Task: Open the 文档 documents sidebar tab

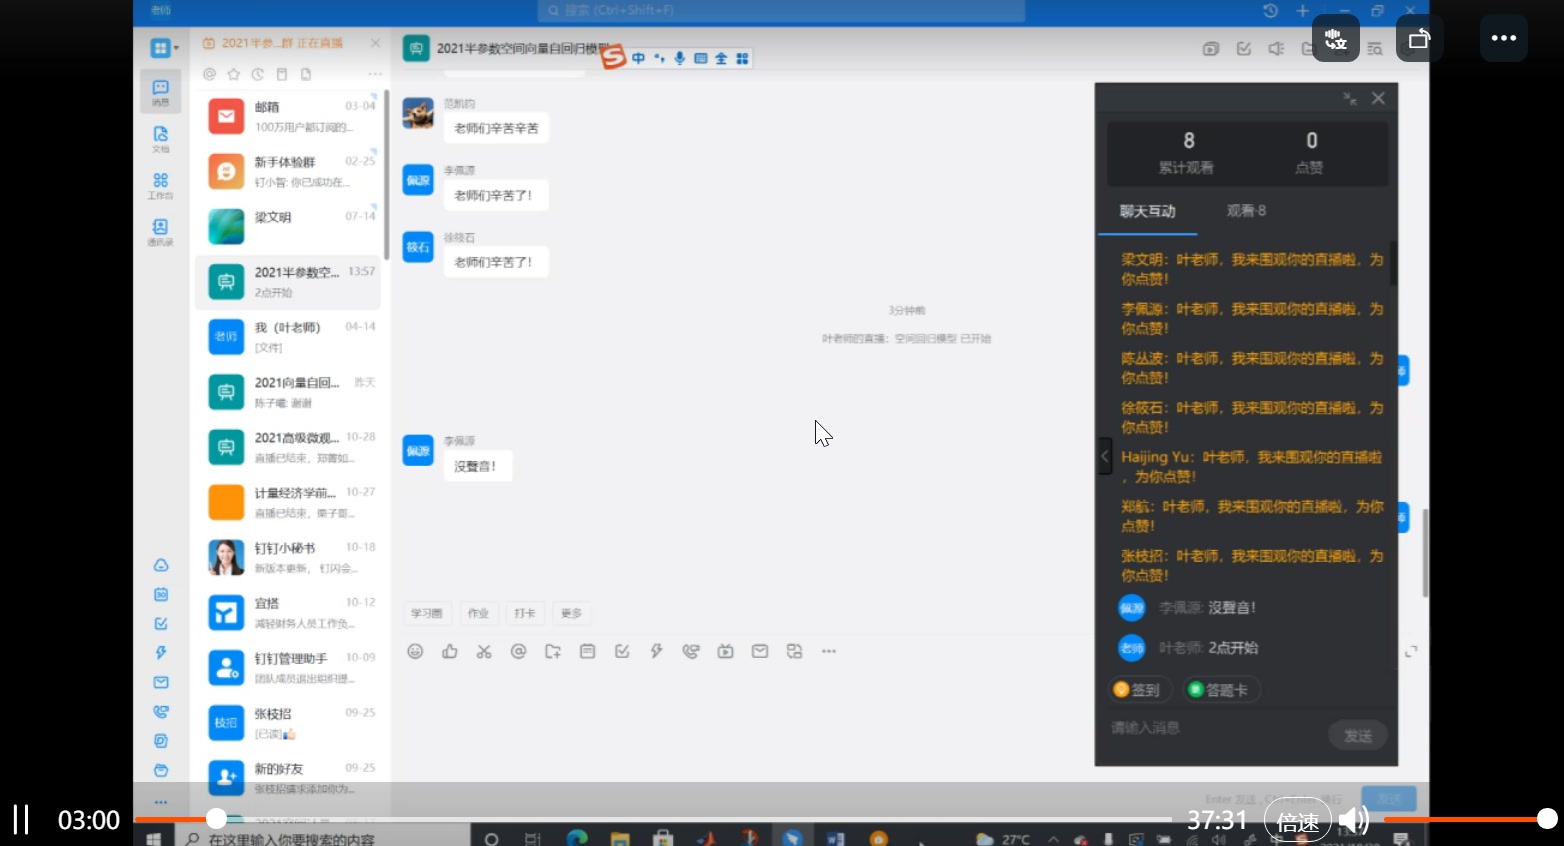Action: (160, 138)
